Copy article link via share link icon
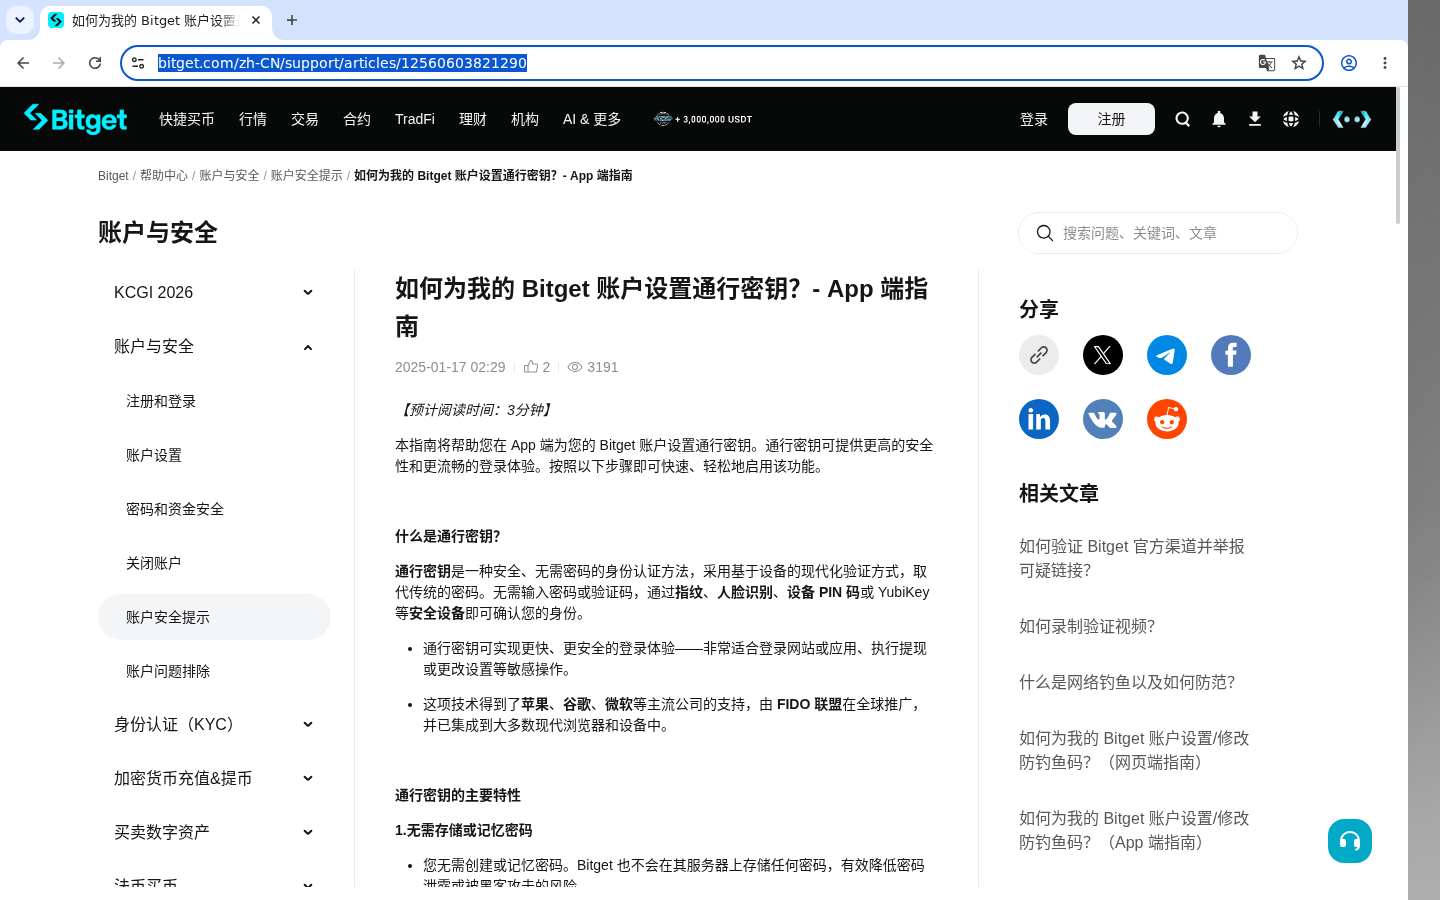1440x900 pixels. tap(1039, 355)
